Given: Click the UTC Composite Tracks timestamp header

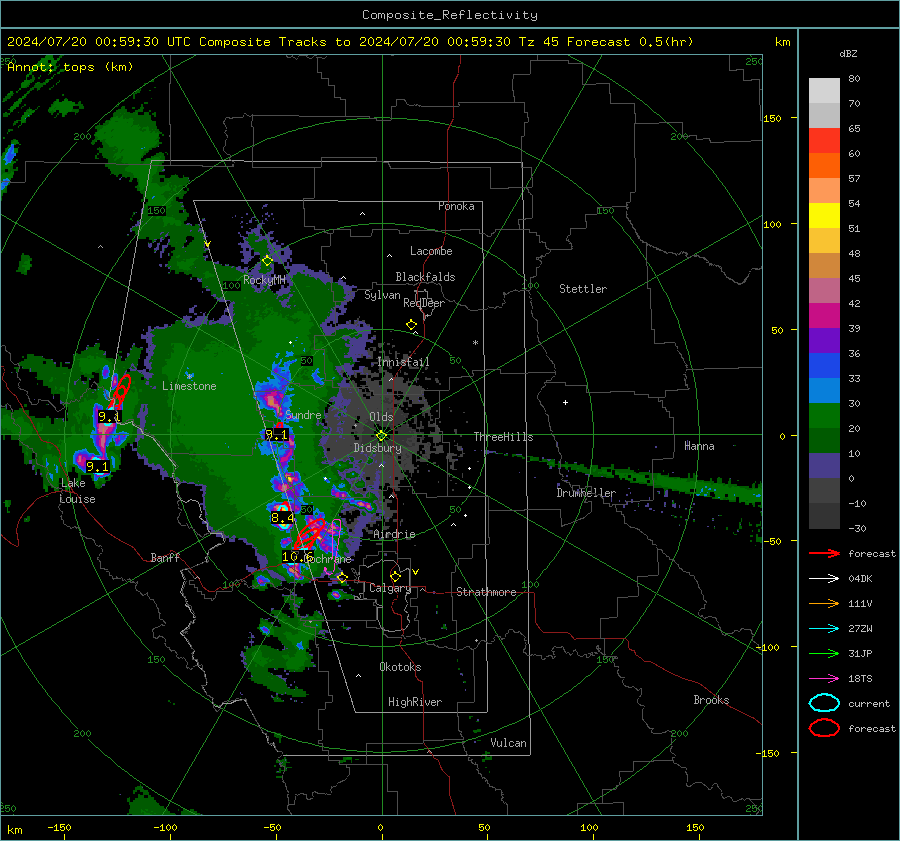Looking at the screenshot, I should click(350, 42).
